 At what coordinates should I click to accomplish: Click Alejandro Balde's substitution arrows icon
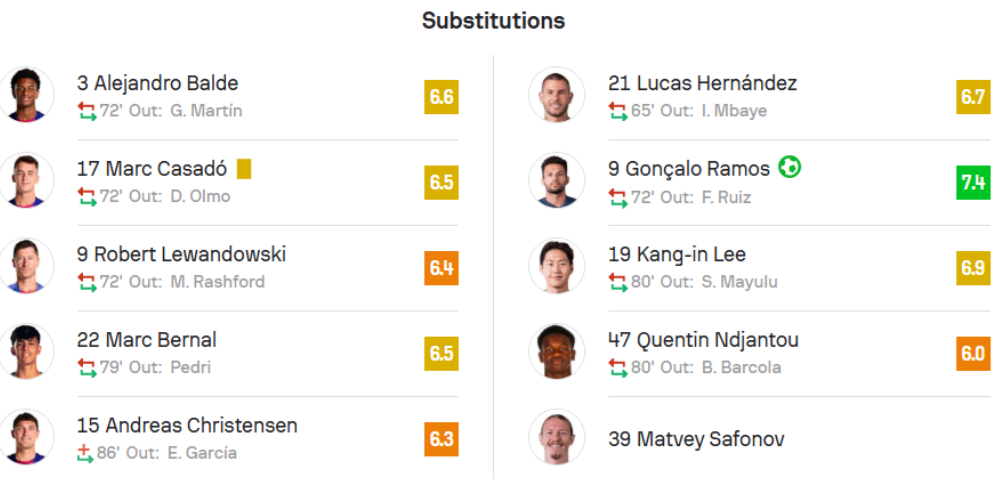tap(86, 111)
